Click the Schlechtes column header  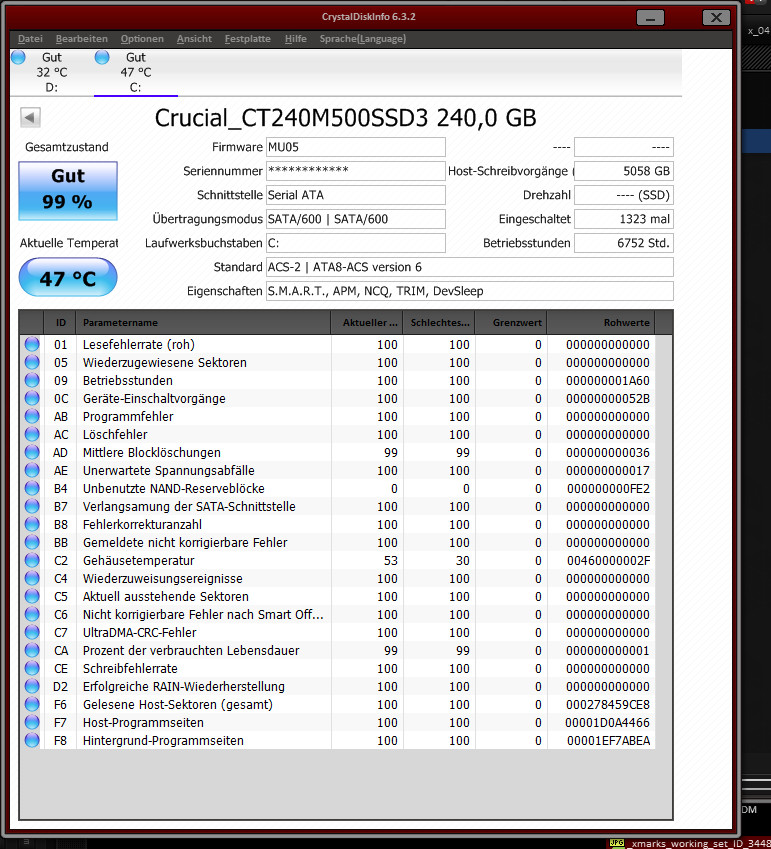[x=439, y=322]
